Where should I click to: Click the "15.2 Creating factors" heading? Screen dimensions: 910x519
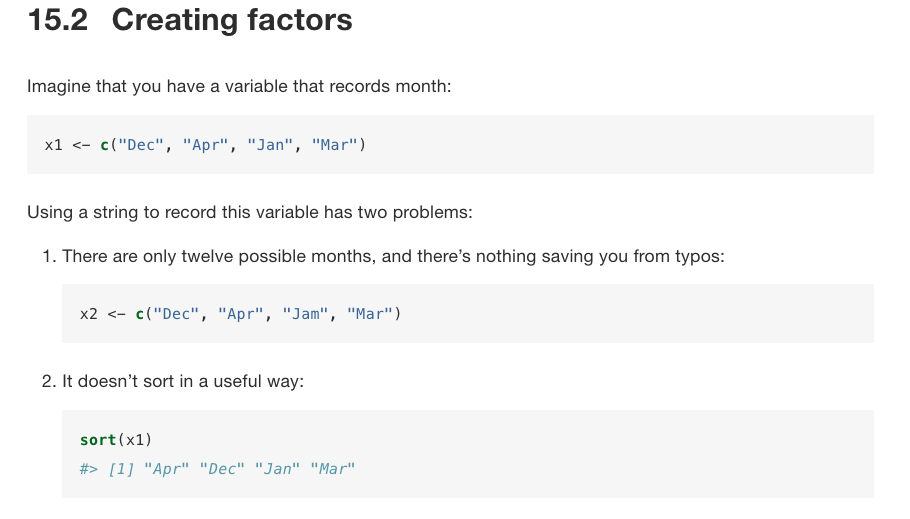click(x=190, y=20)
